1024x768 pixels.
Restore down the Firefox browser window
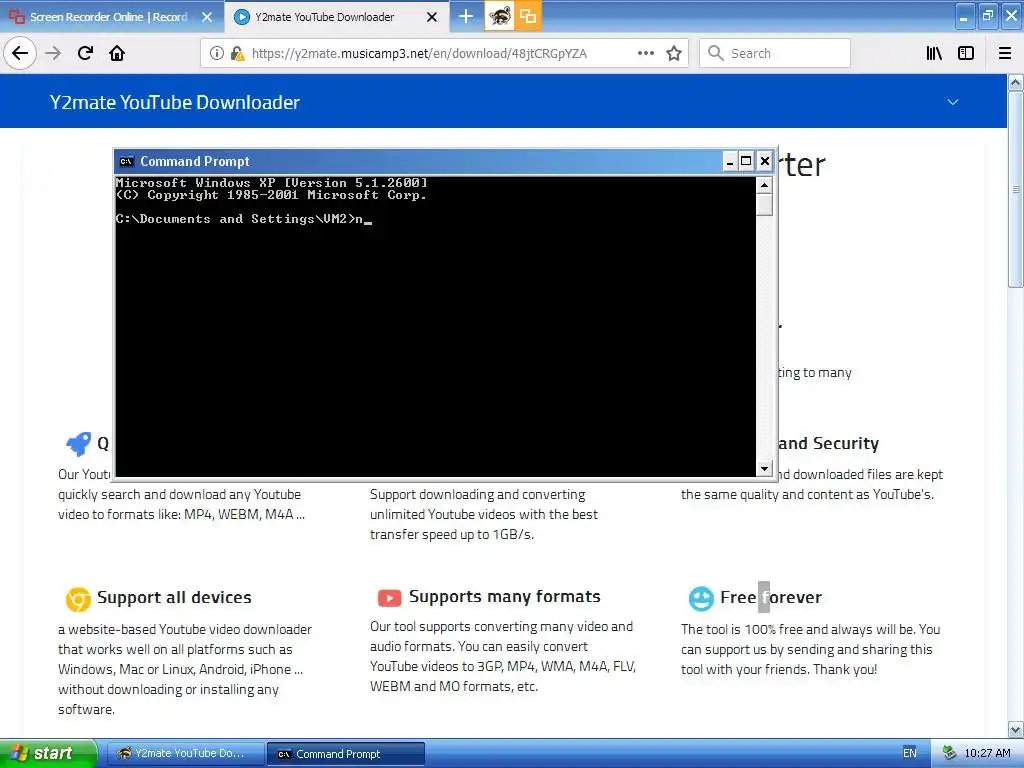(x=988, y=16)
